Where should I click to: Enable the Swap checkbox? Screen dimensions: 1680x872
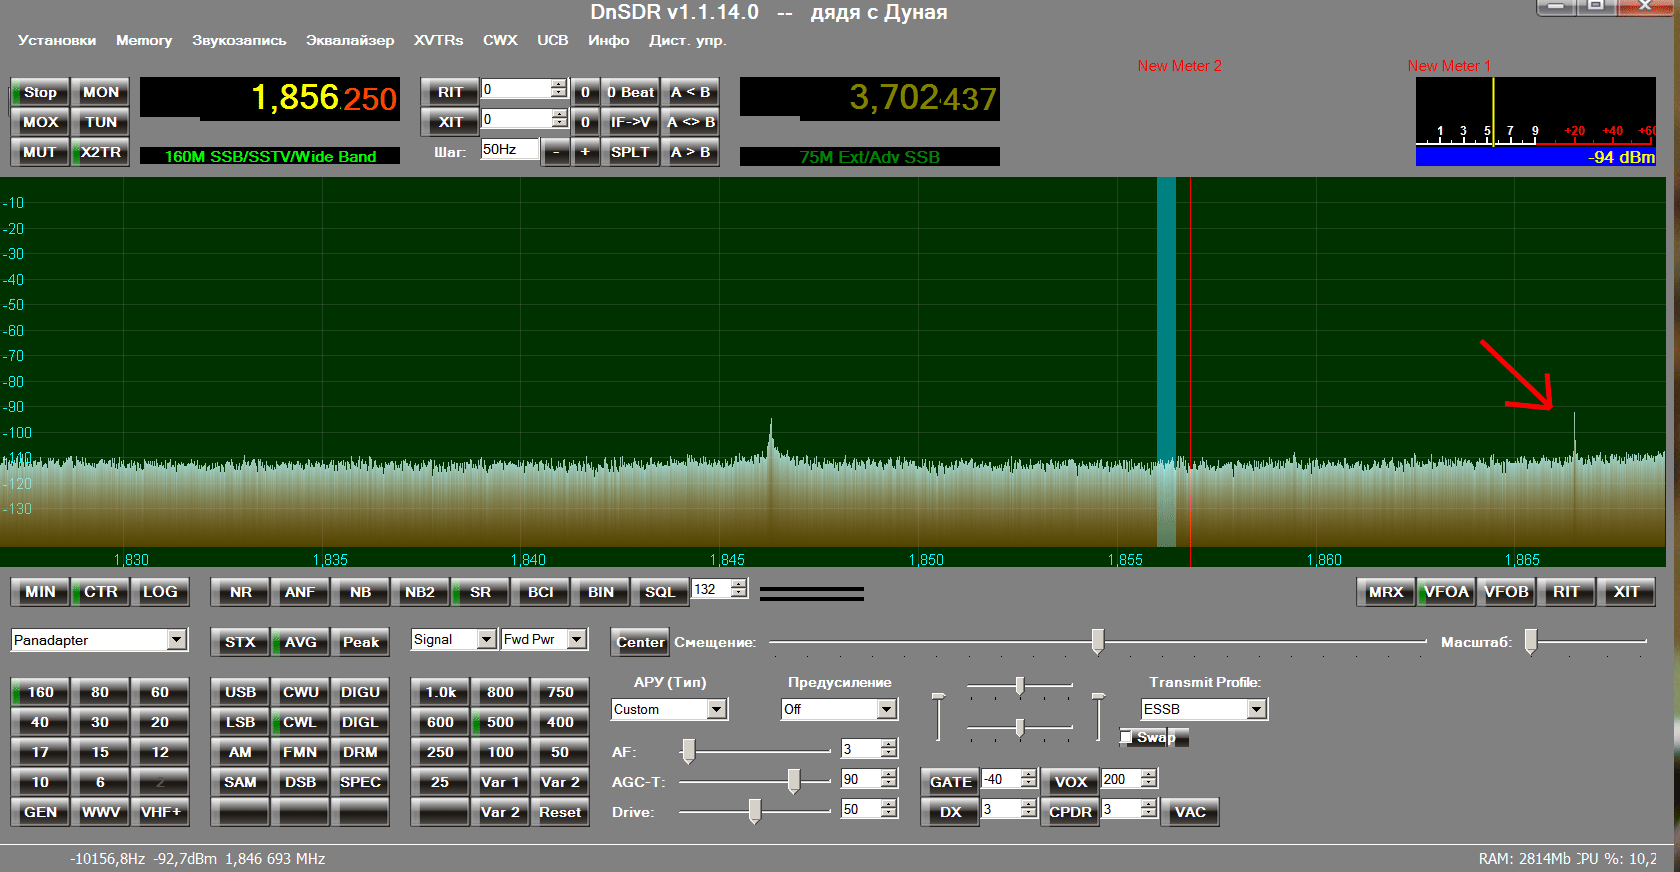pyautogui.click(x=1127, y=737)
